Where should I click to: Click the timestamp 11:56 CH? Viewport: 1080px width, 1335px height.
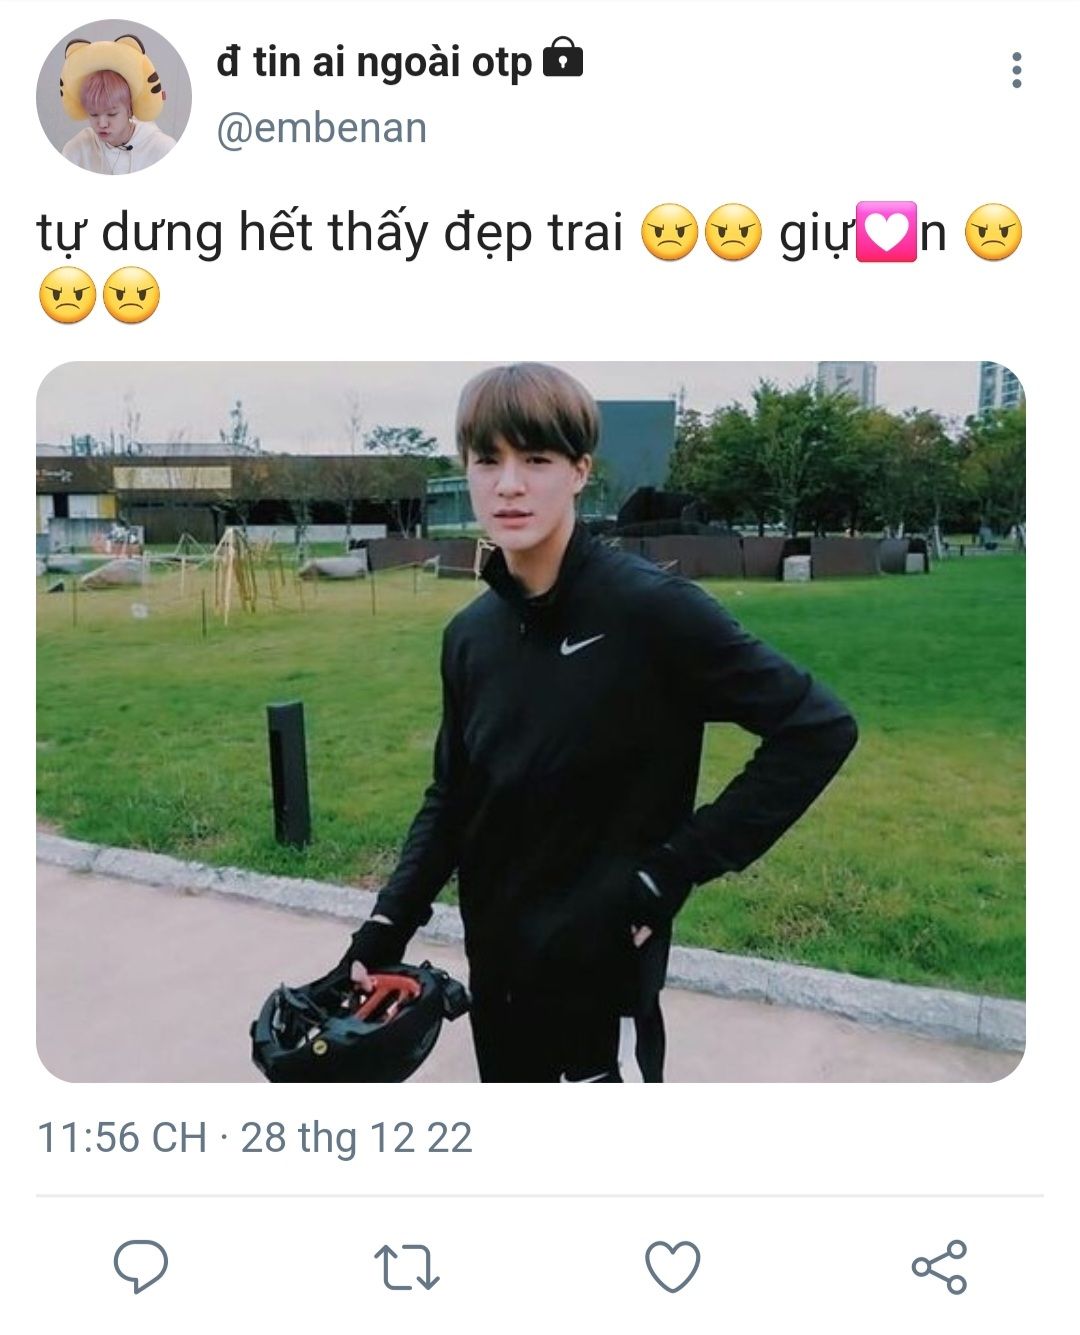(x=122, y=1138)
